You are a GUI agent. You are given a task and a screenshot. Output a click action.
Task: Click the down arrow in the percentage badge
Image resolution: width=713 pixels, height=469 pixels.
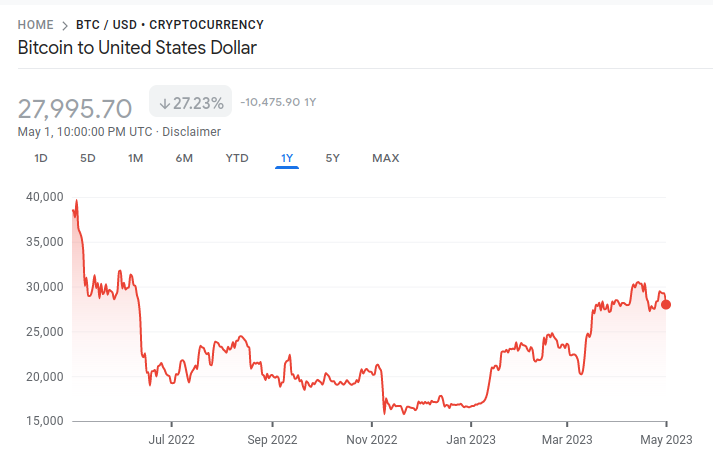(164, 103)
